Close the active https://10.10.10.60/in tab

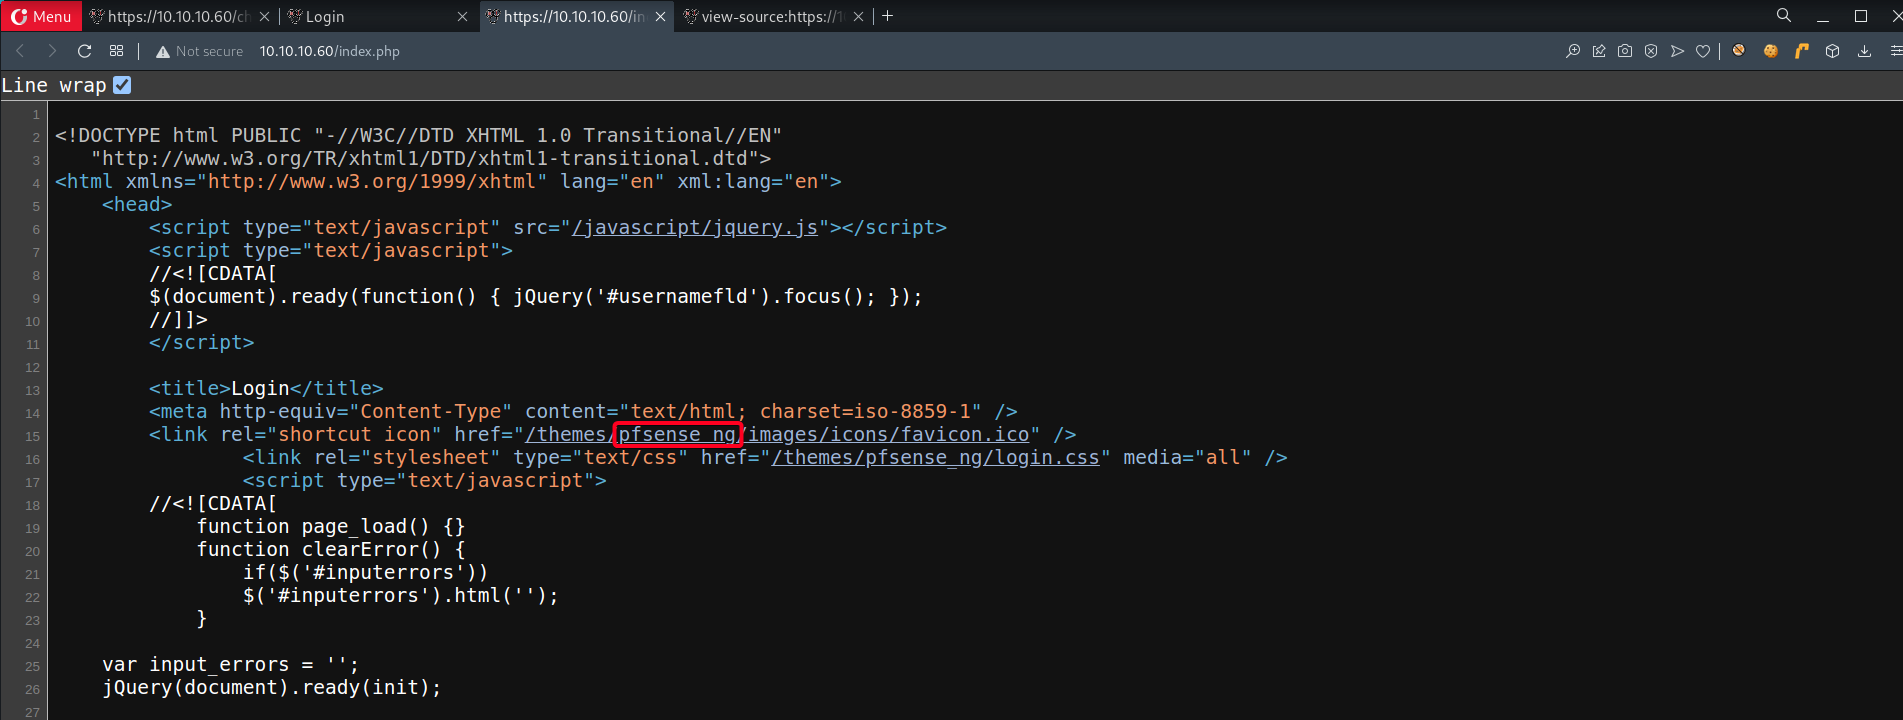tap(660, 16)
